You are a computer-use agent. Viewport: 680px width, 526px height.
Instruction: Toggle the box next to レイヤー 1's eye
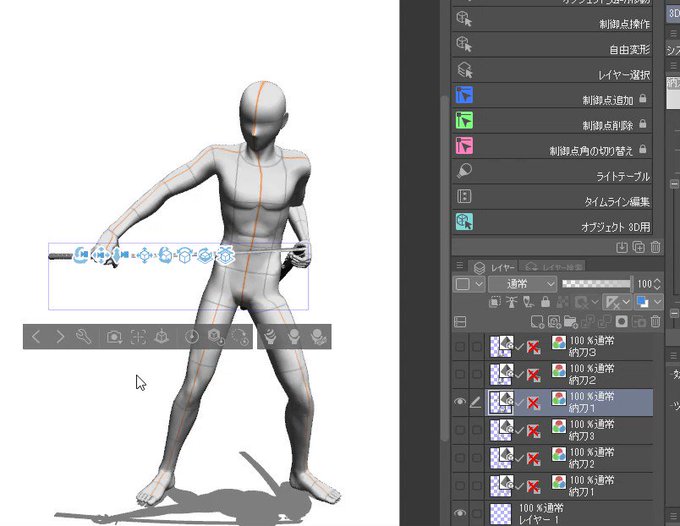pos(476,513)
